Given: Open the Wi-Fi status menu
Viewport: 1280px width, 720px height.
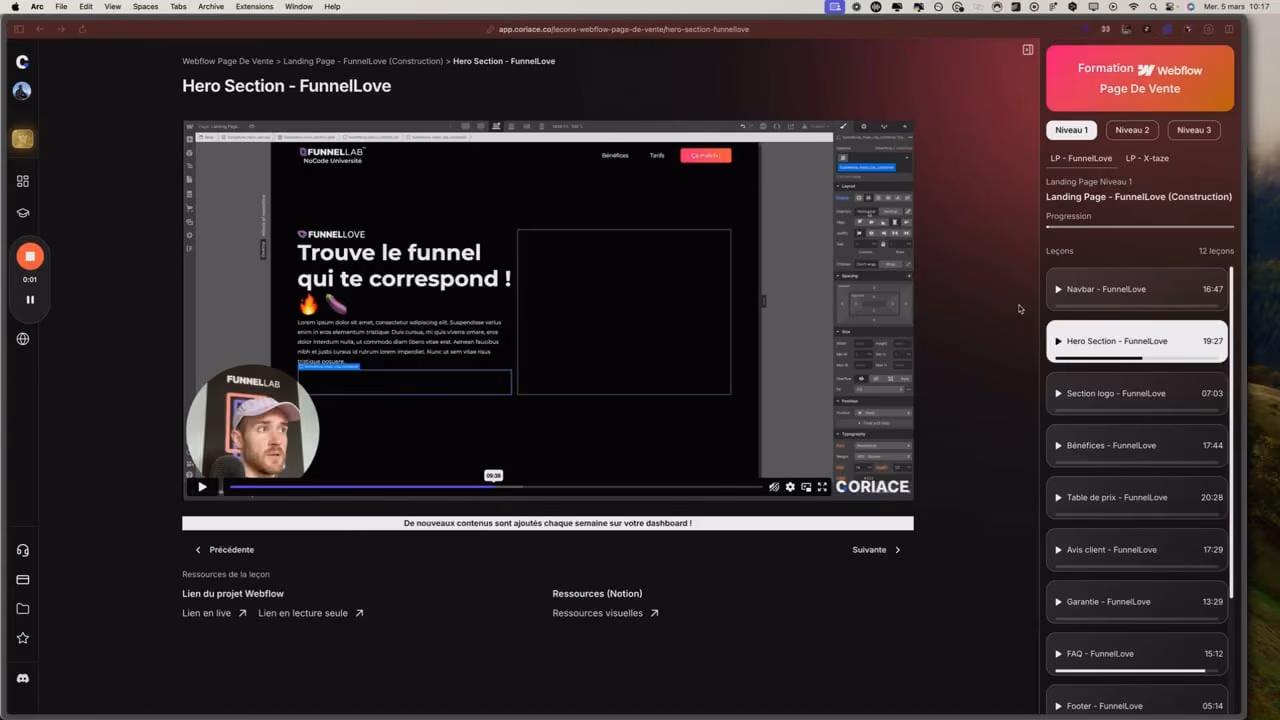Looking at the screenshot, I should coord(1133,7).
